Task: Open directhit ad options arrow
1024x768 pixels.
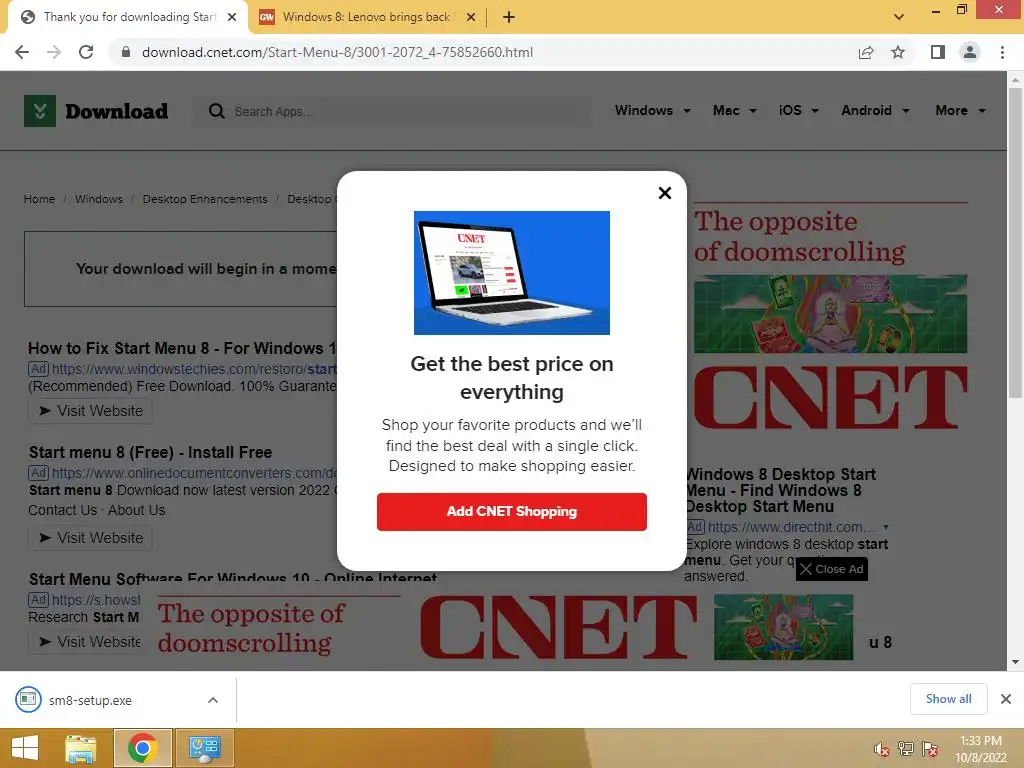Action: [886, 527]
